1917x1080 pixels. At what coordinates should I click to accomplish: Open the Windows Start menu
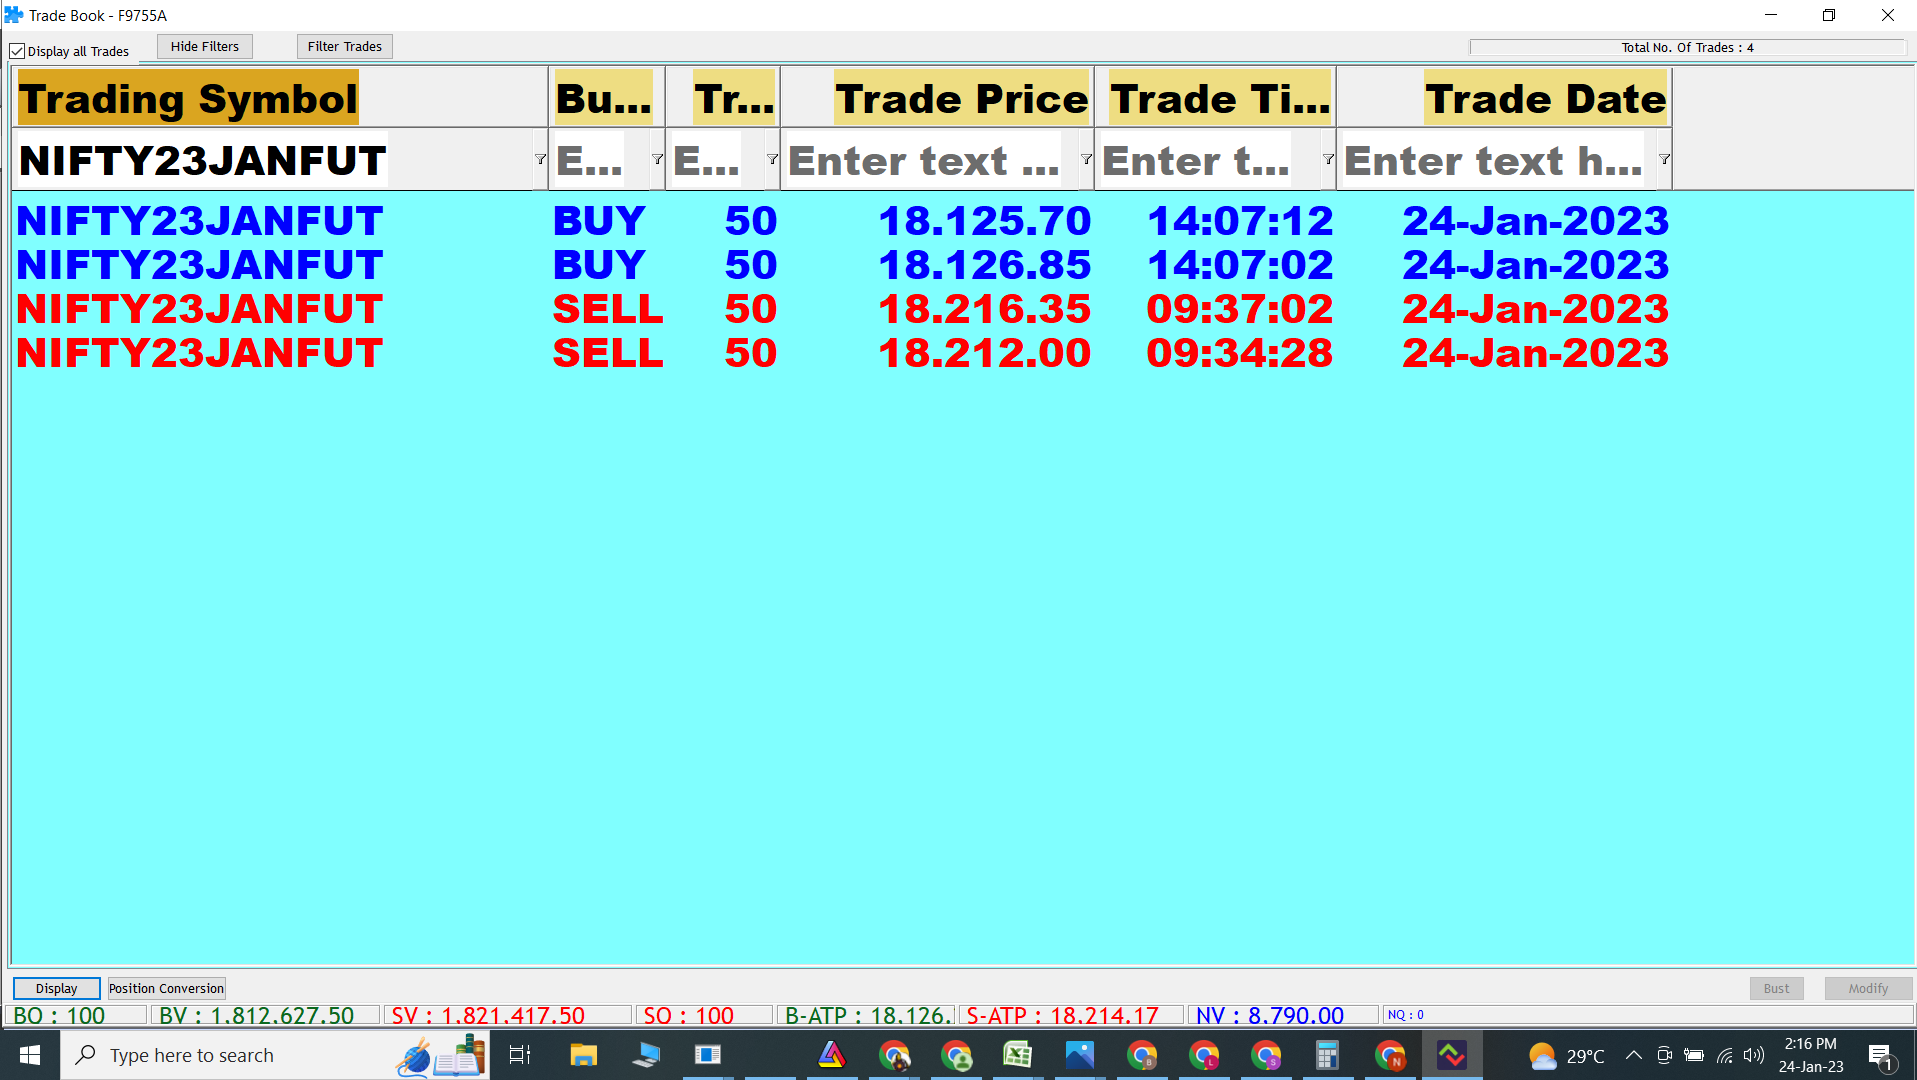pyautogui.click(x=30, y=1055)
